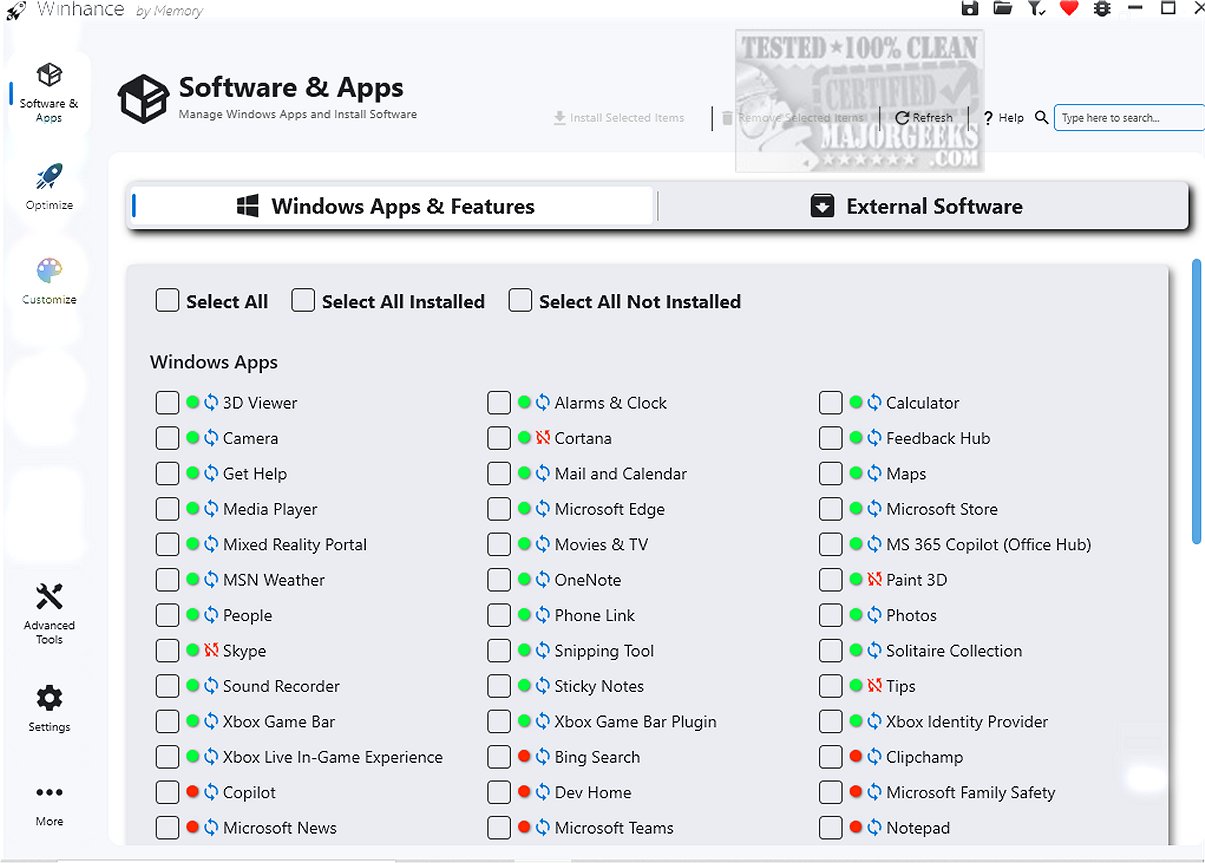Click the red cannot-reinstall icon beside Skype
Screen dimensions: 1205x863
(211, 651)
